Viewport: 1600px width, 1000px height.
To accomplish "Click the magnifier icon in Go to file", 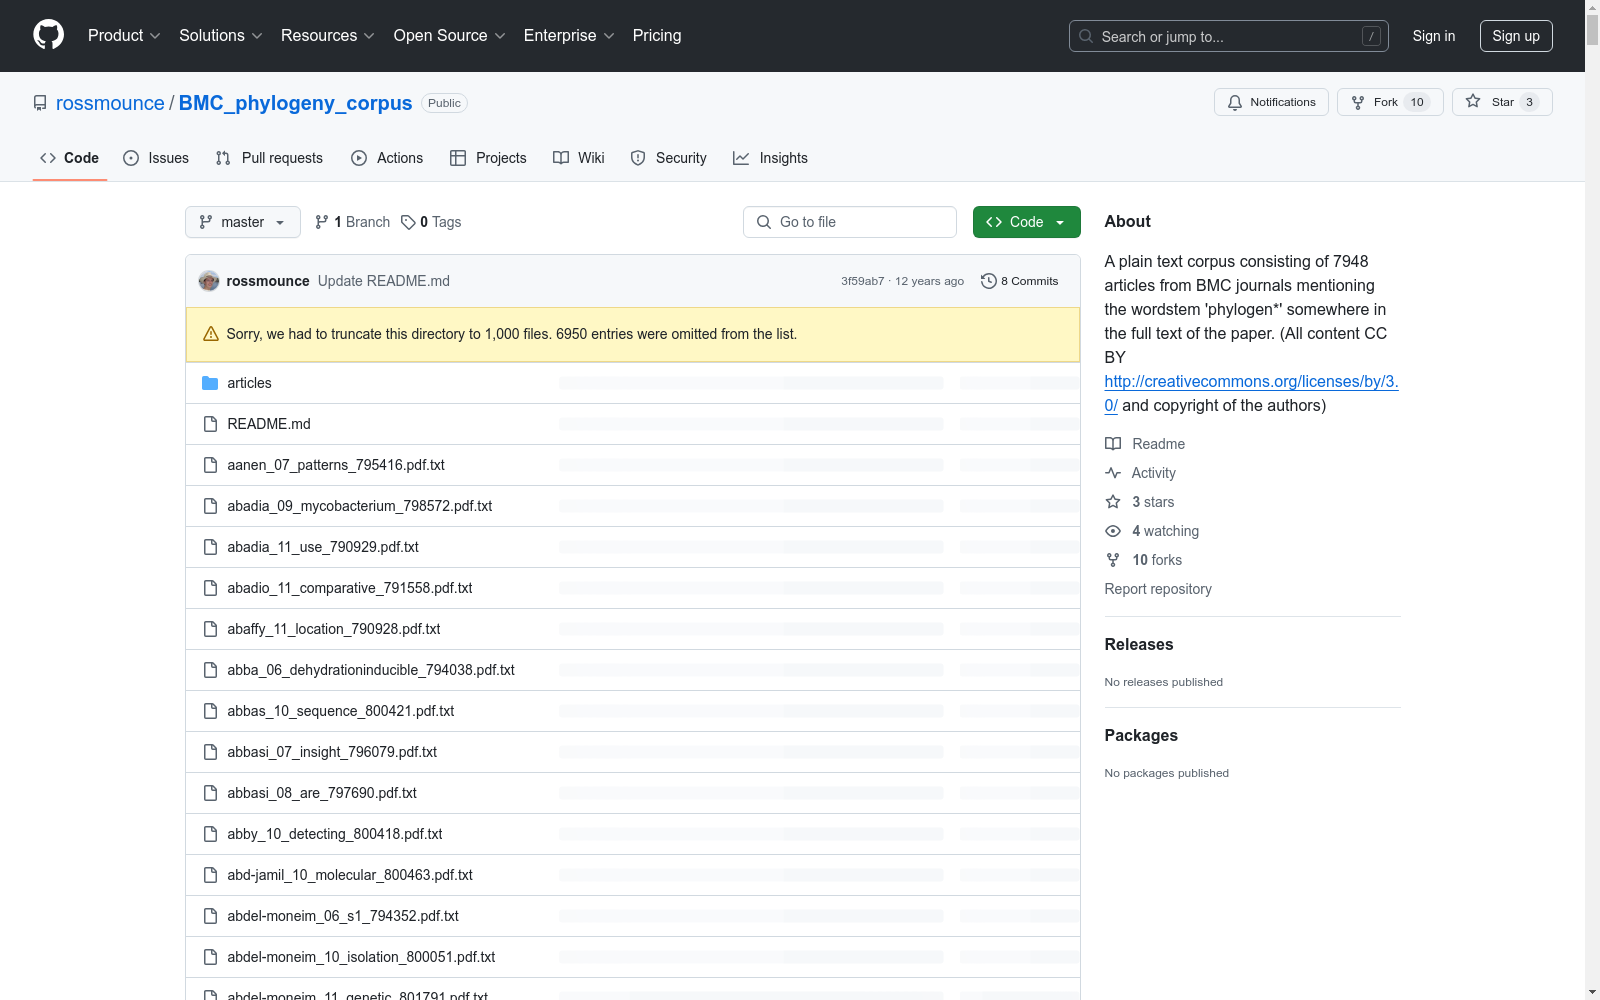I will [764, 222].
